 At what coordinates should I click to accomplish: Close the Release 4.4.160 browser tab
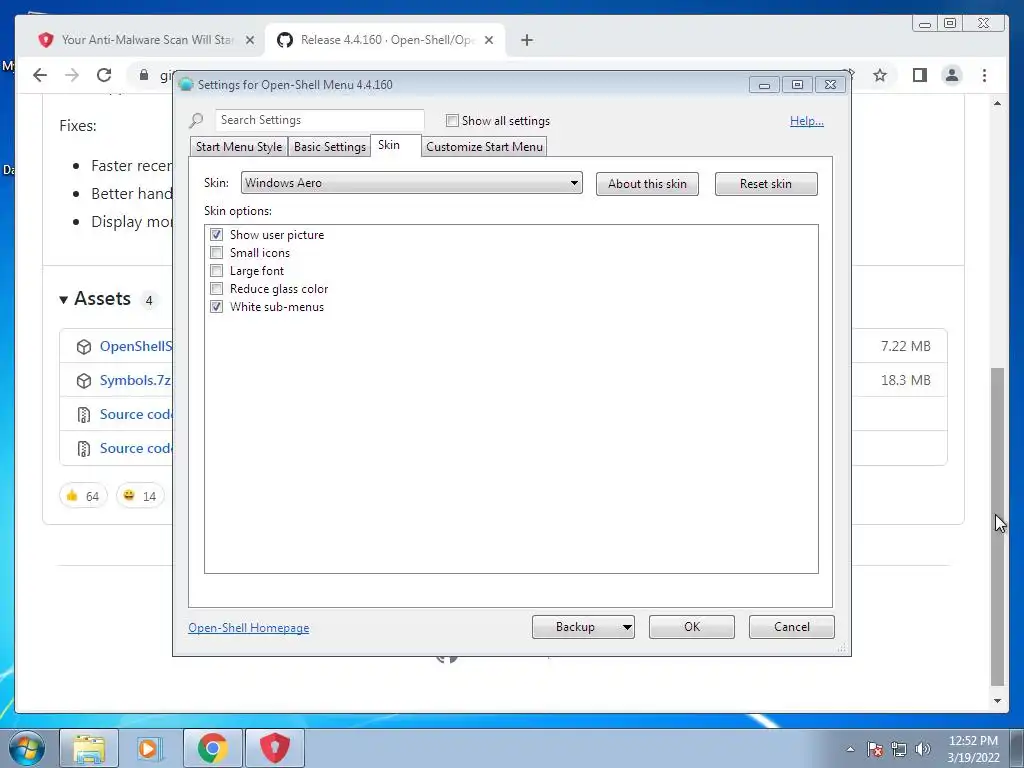tap(489, 40)
